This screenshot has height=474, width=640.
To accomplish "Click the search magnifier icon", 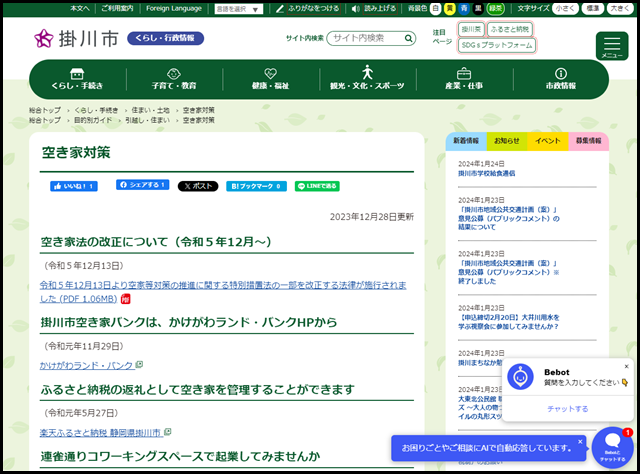I will [x=408, y=38].
